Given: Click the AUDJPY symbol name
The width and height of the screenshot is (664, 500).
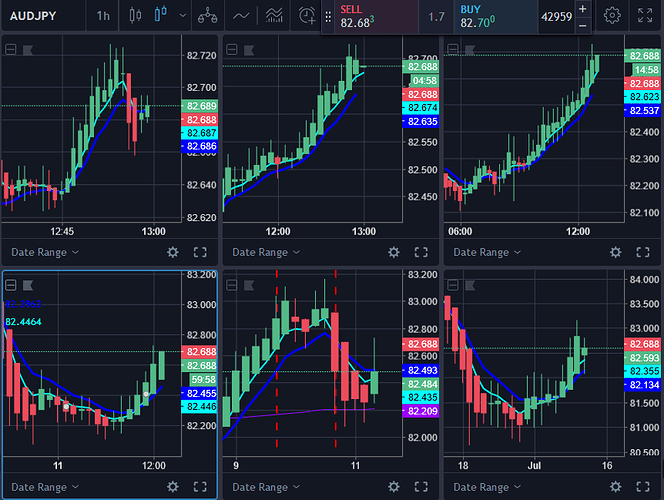Looking at the screenshot, I should pos(33,15).
